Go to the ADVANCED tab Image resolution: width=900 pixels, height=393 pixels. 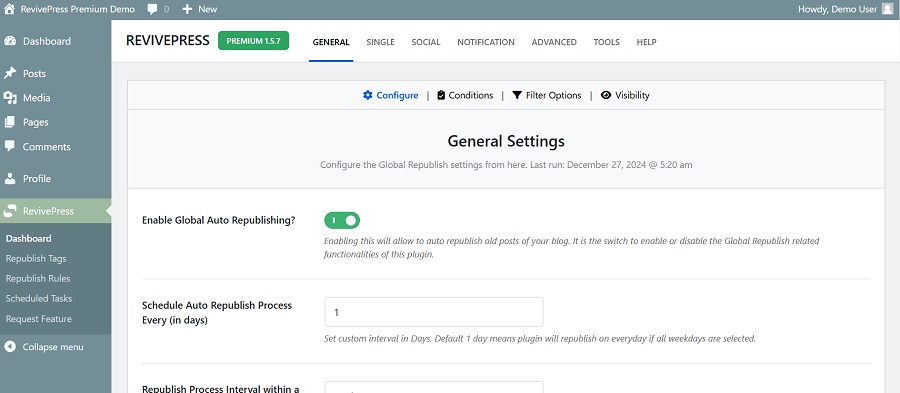tap(554, 42)
